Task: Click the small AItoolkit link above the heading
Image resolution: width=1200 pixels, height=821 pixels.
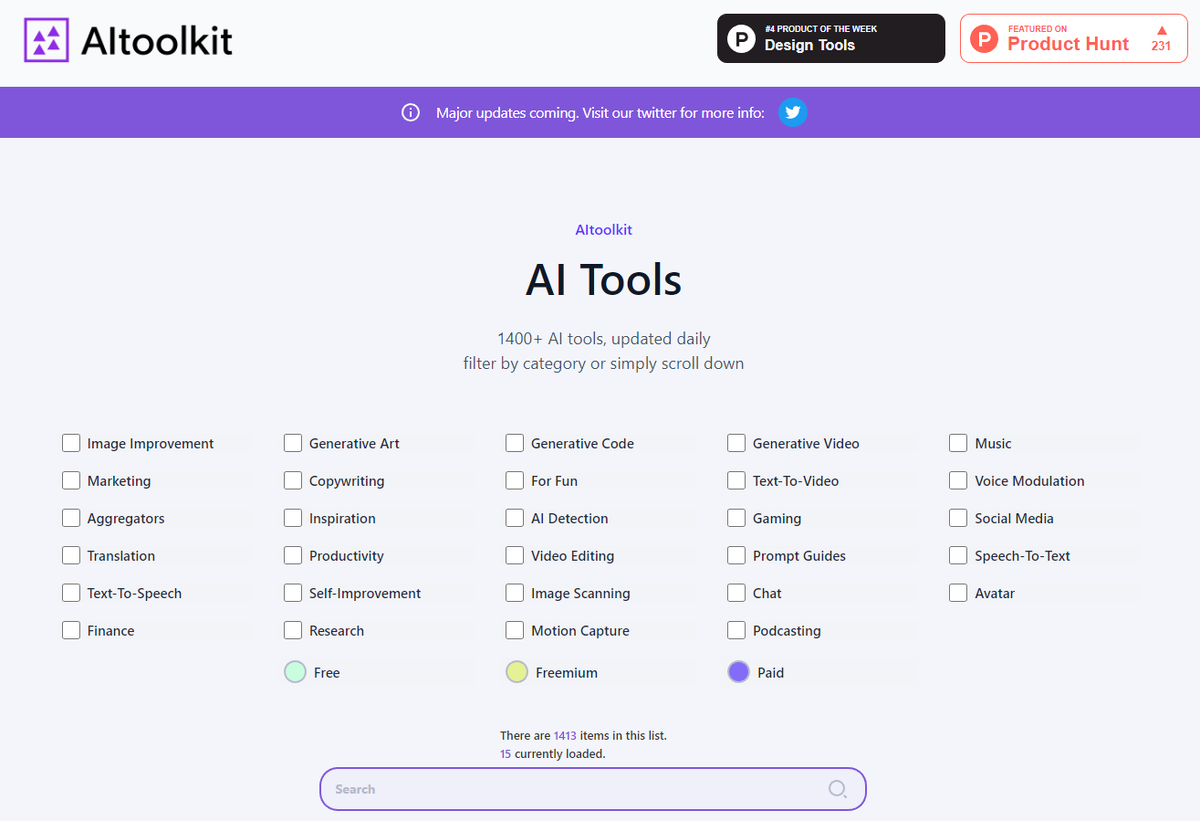Action: (x=604, y=230)
